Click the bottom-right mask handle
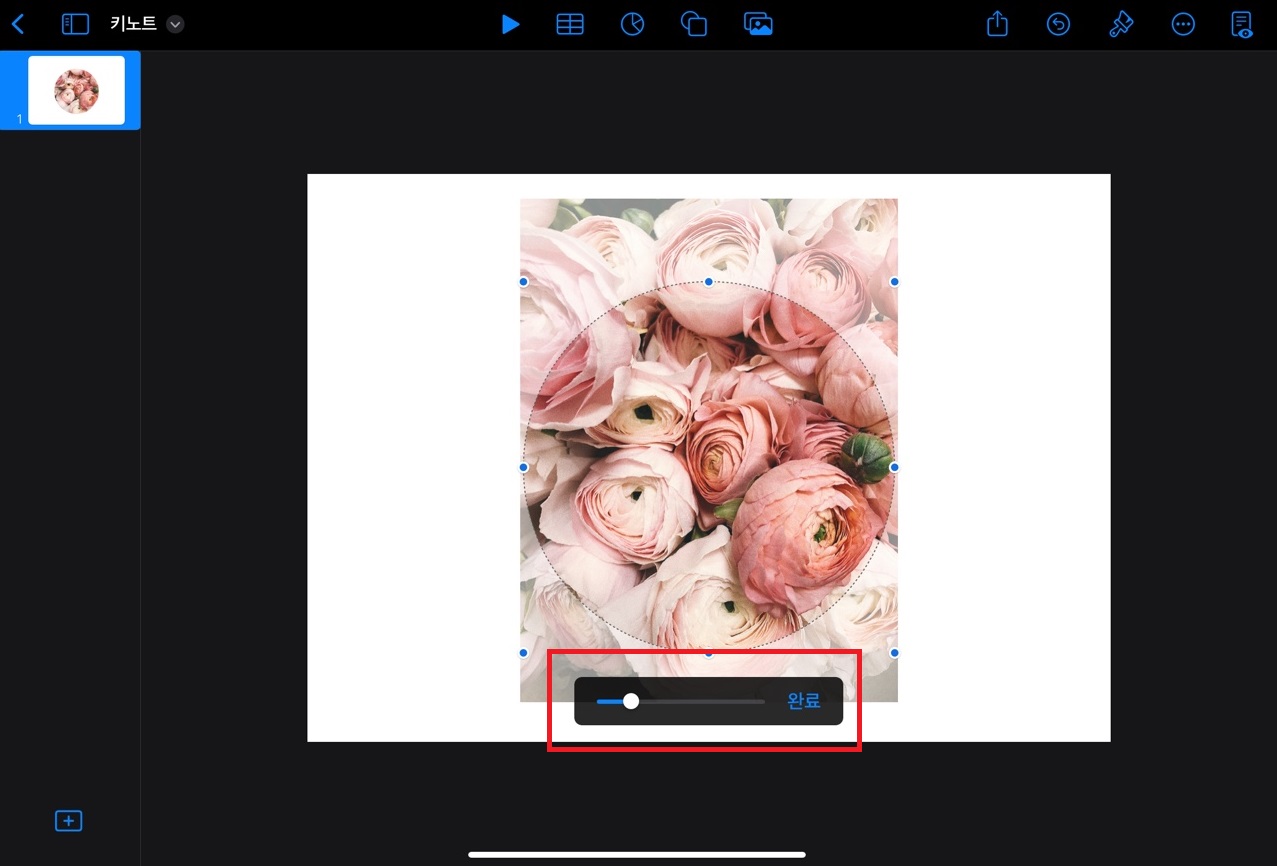The image size is (1277, 866). pyautogui.click(x=894, y=653)
